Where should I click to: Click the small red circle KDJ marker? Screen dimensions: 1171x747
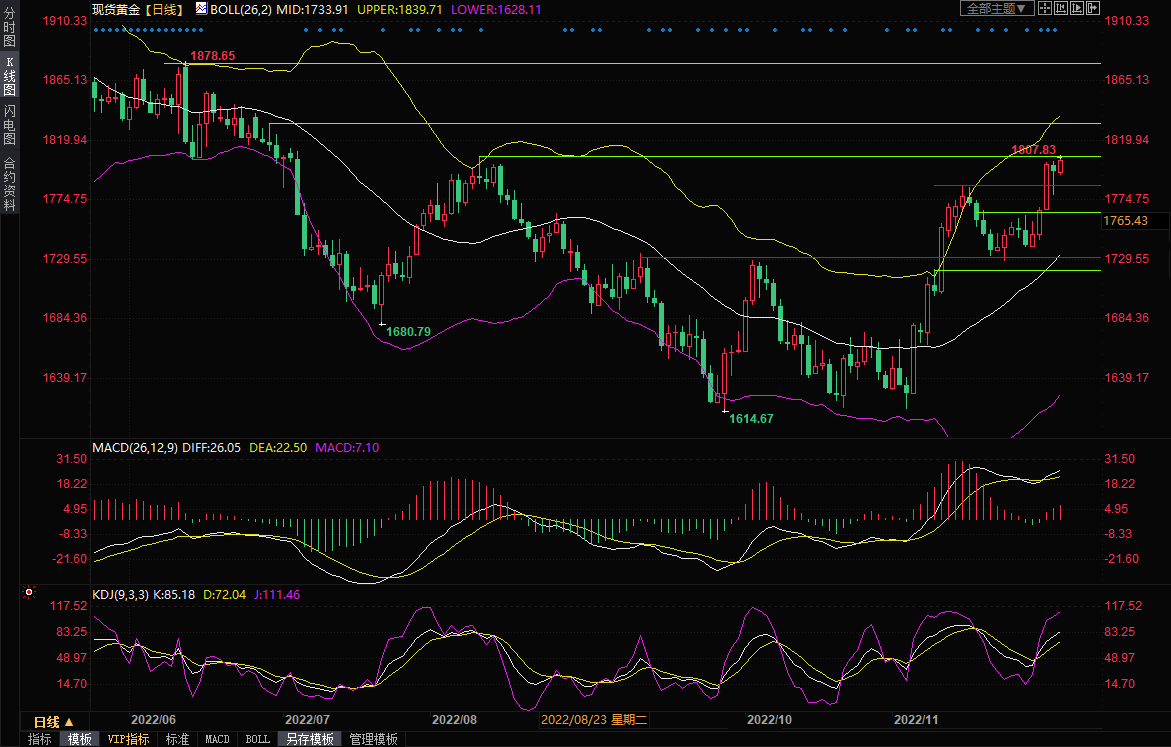(28, 592)
